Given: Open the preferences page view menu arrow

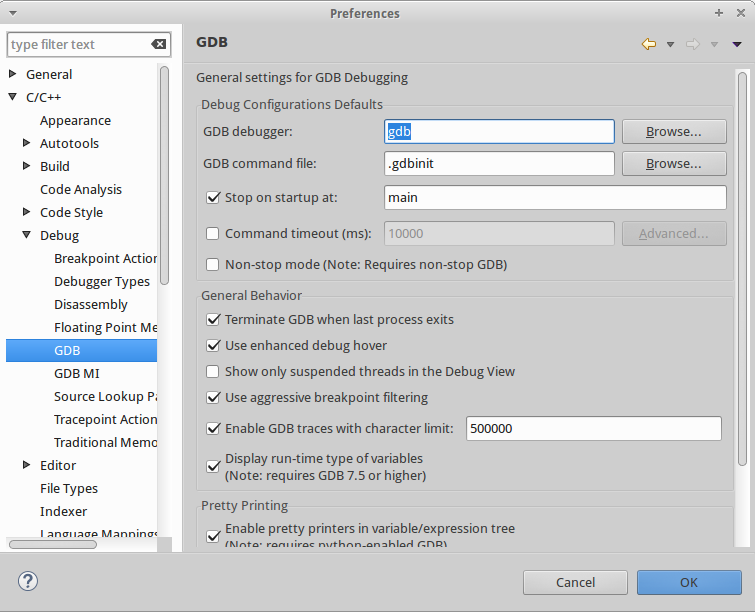Looking at the screenshot, I should coord(737,44).
